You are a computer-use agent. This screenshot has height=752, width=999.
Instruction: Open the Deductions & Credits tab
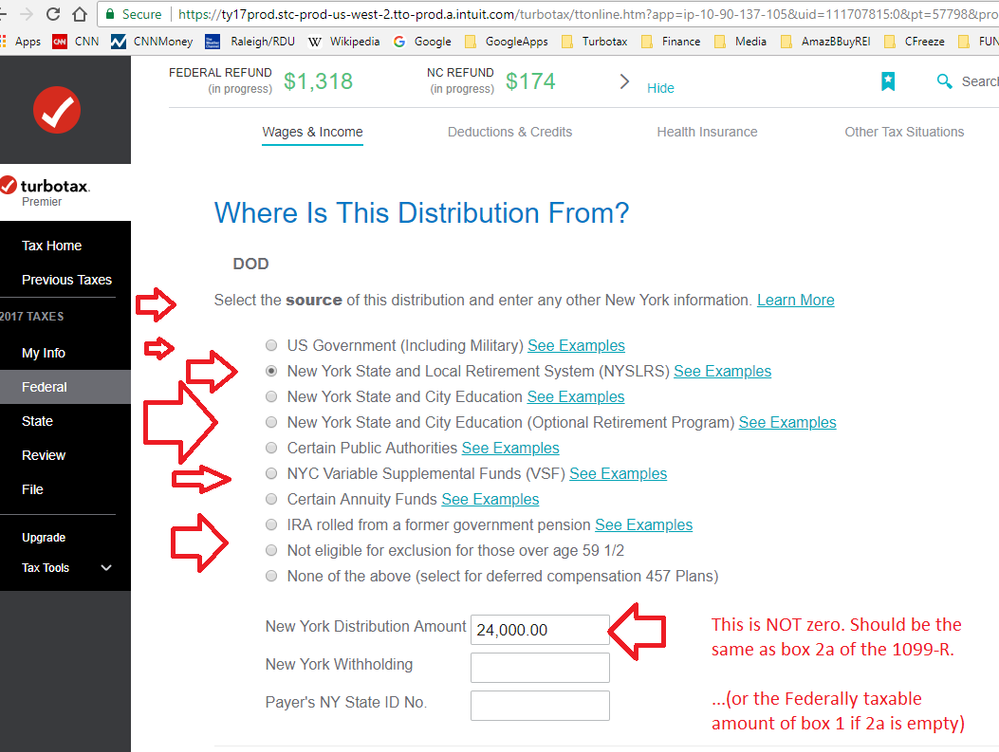click(x=510, y=132)
